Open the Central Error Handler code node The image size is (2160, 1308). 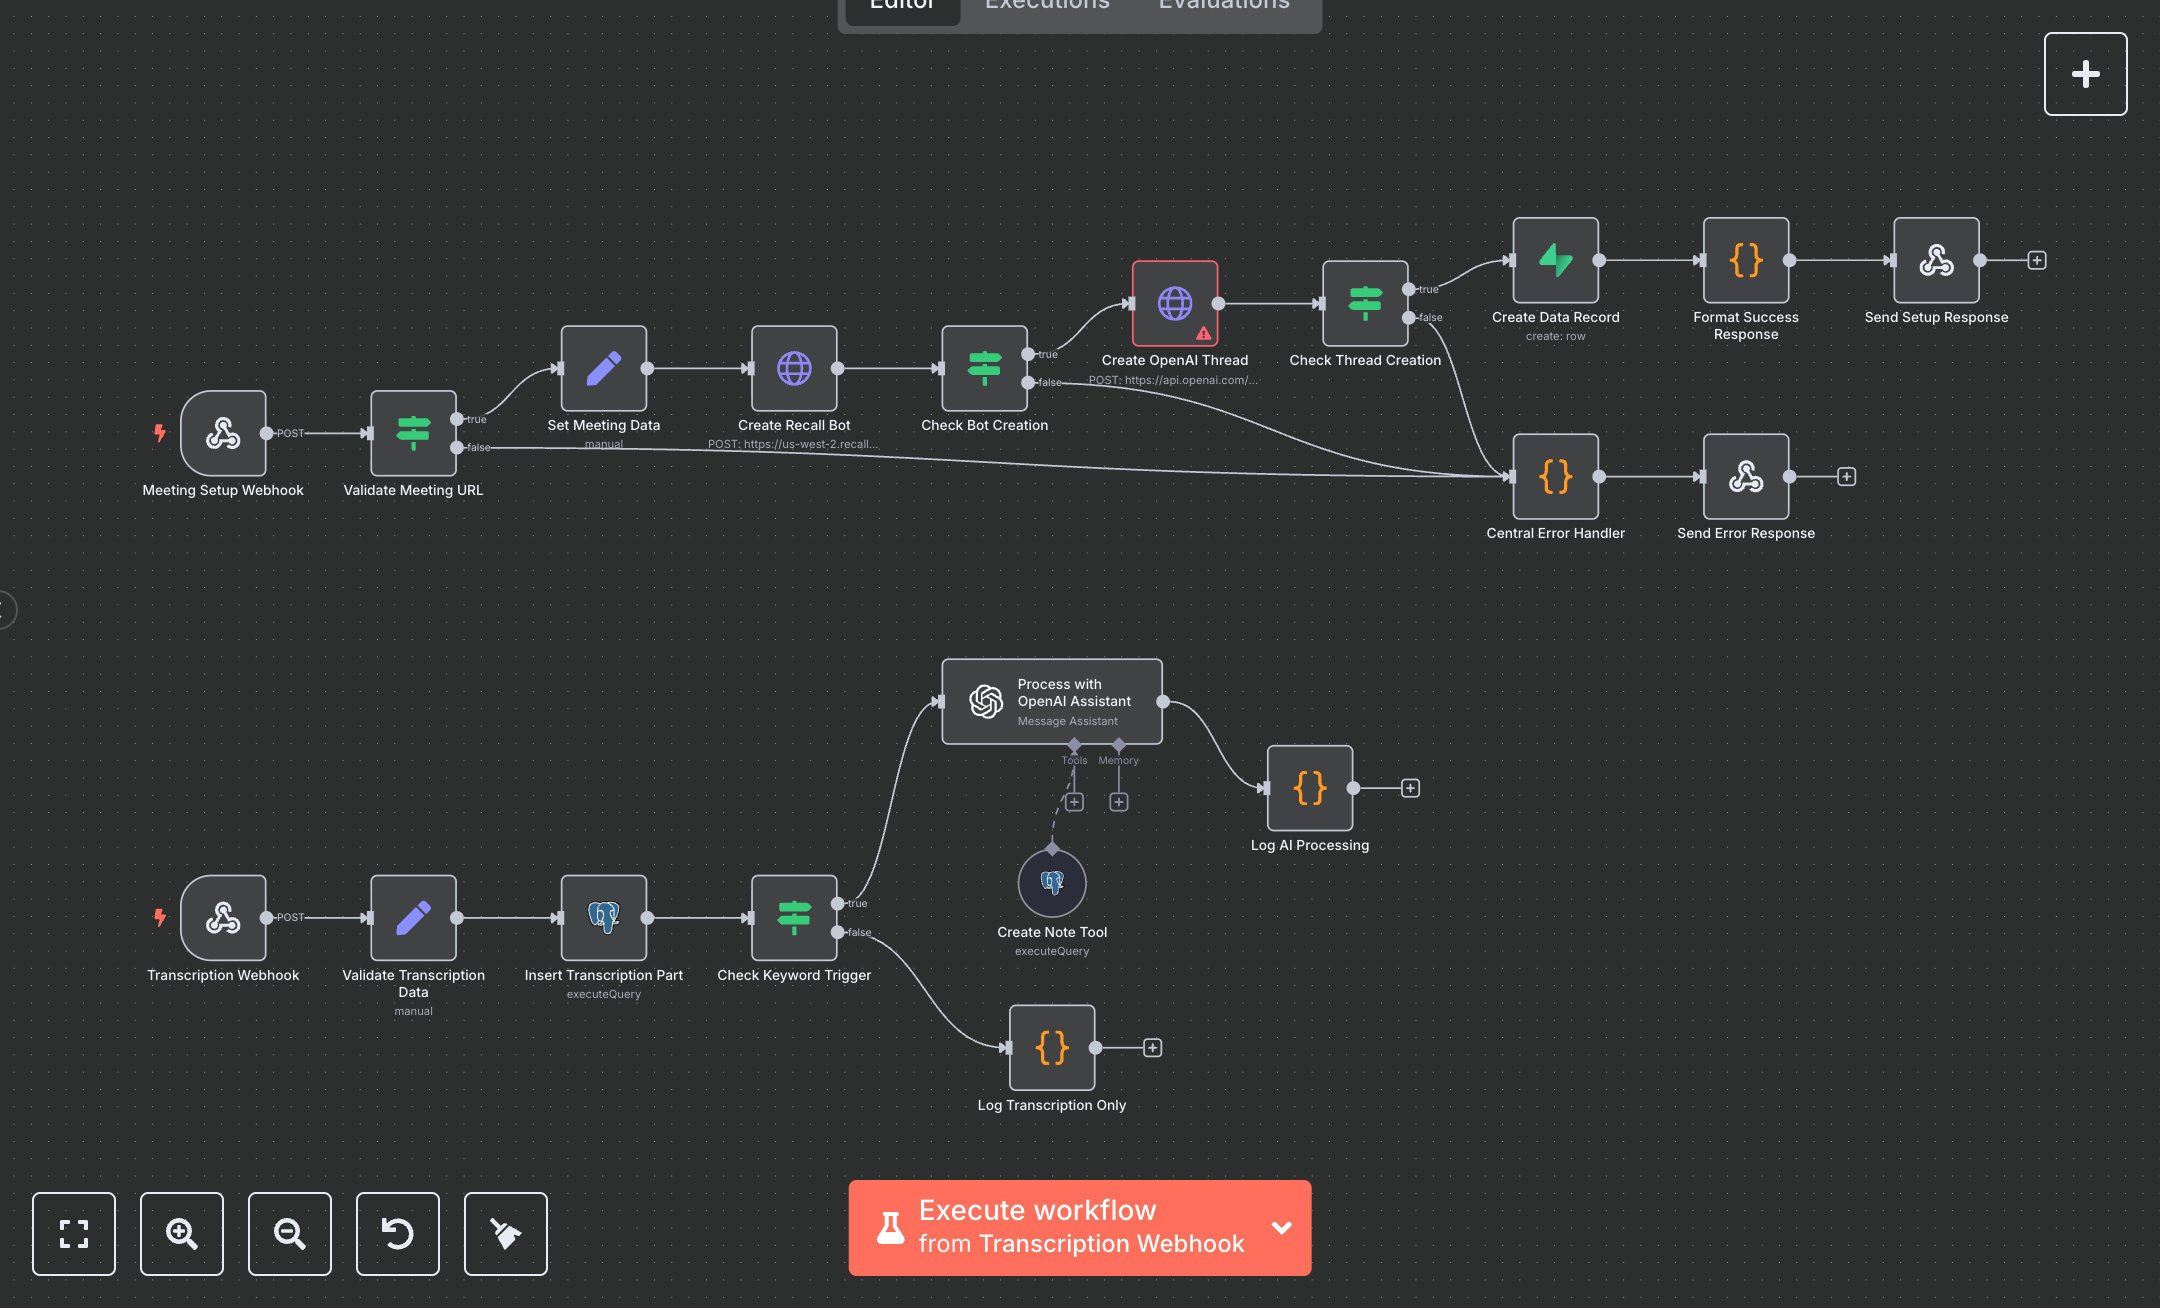pos(1556,477)
